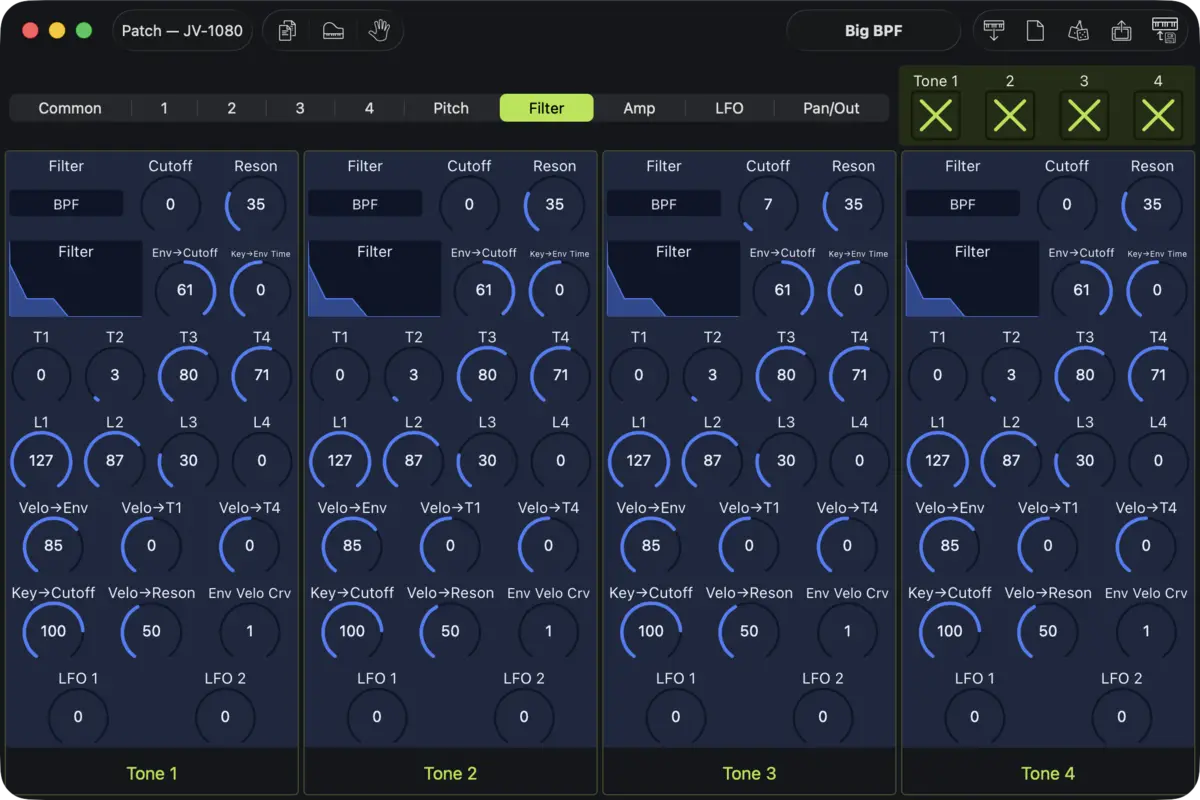Click the Tone 1 T2 knob

click(115, 375)
